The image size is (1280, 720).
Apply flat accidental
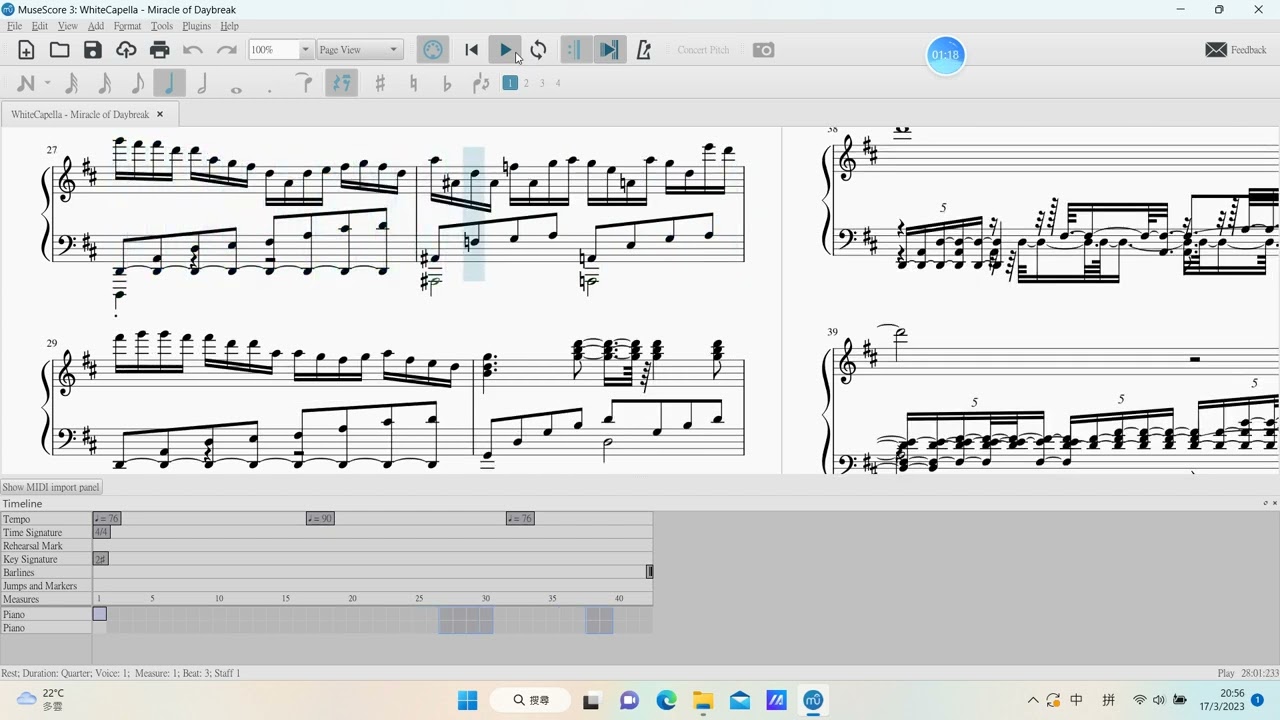446,84
